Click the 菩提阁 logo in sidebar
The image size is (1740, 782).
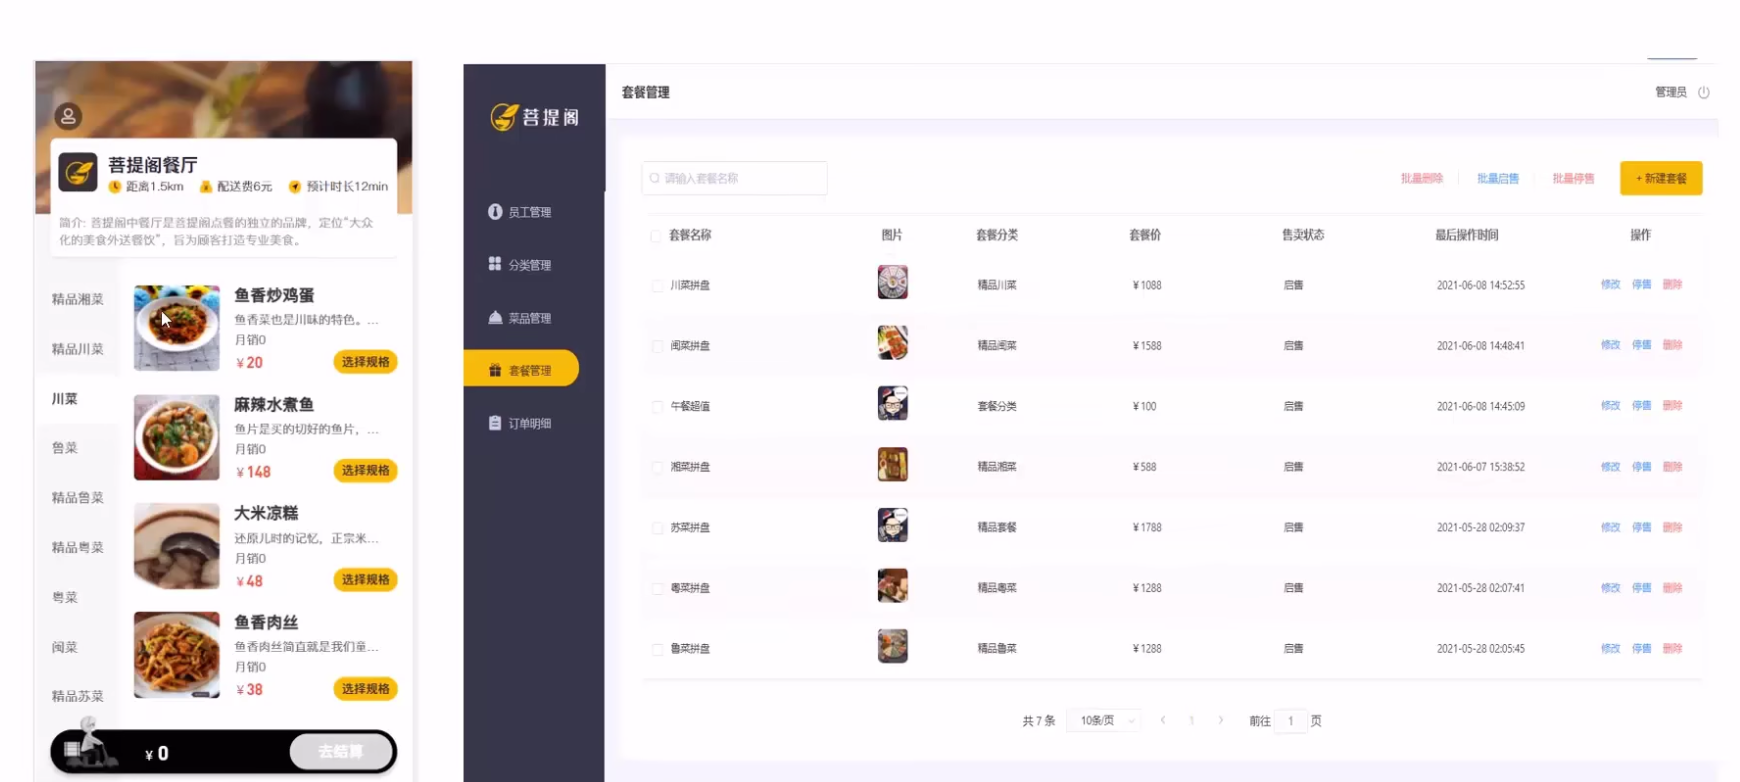tap(535, 117)
